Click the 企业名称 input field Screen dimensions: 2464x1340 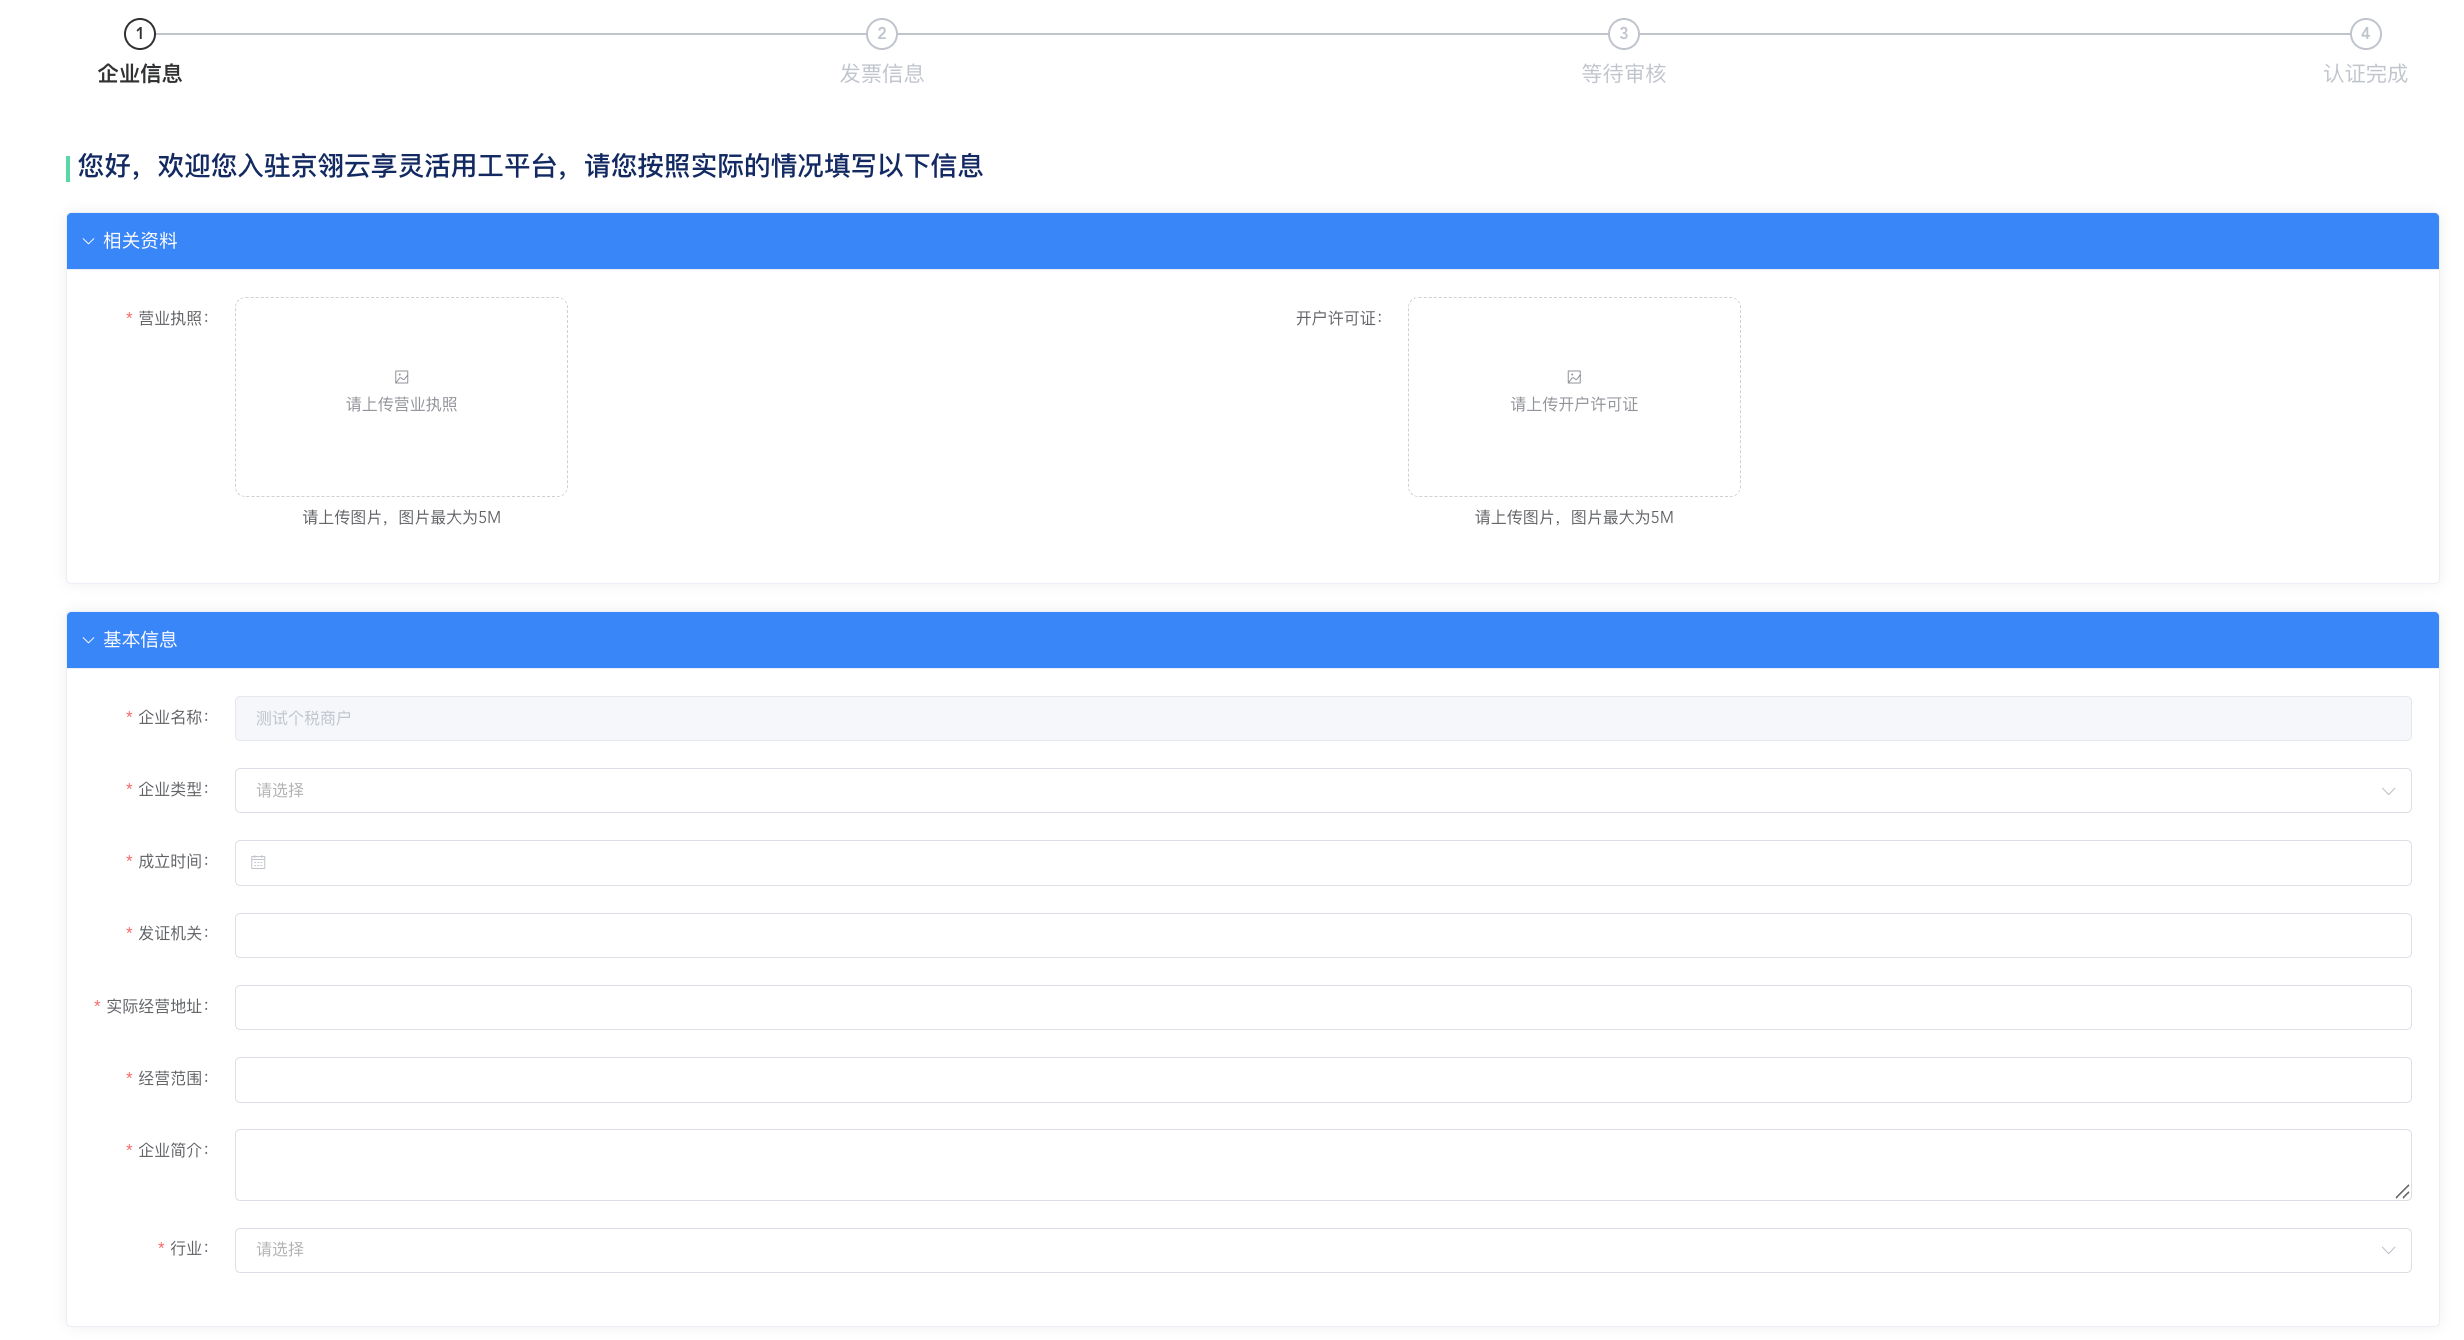pos(1322,718)
